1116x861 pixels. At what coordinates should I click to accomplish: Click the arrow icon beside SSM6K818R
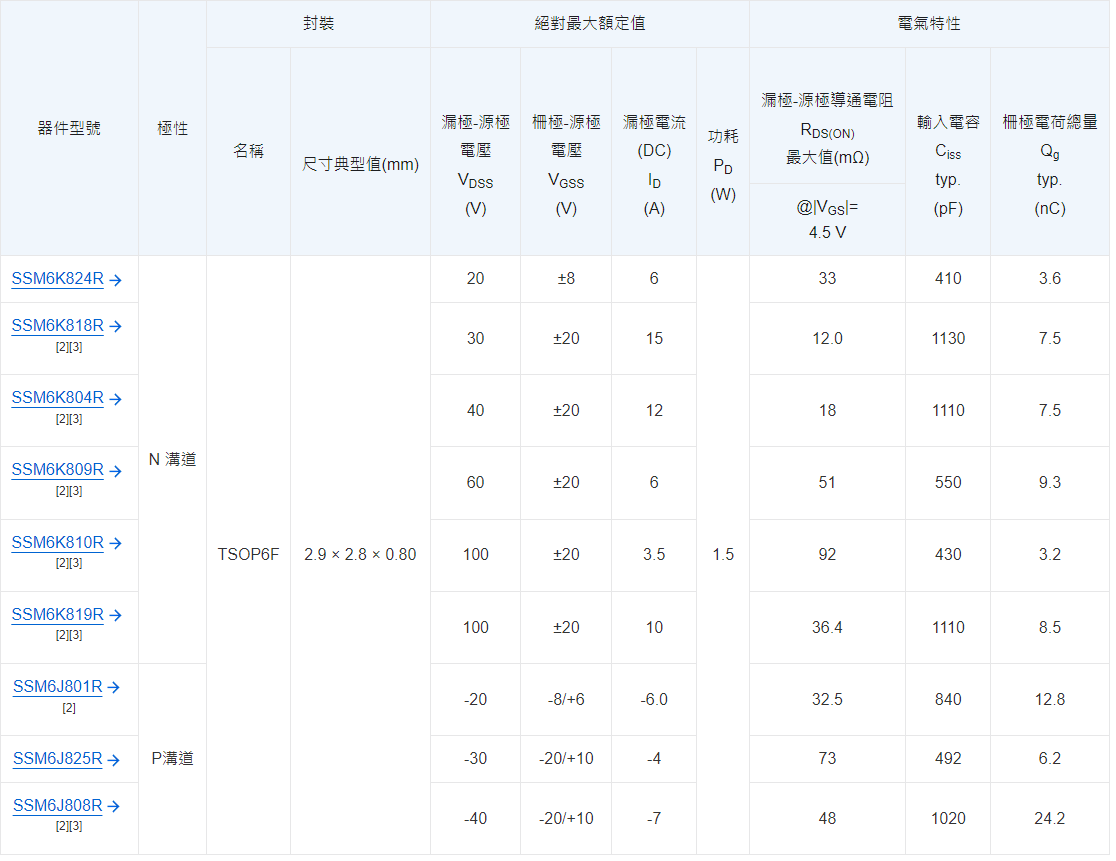point(115,327)
